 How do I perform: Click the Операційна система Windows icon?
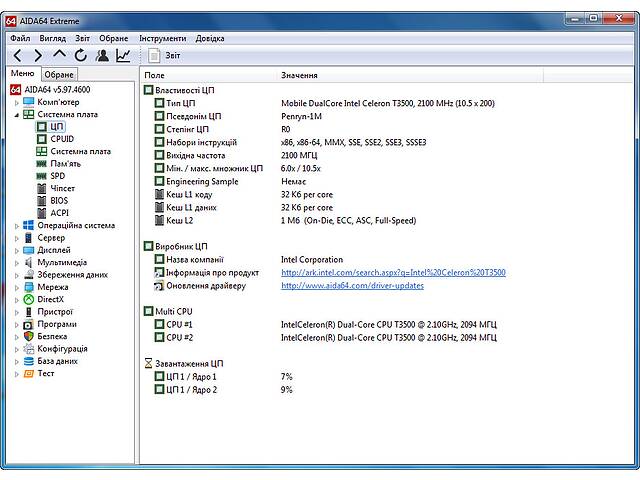(x=29, y=225)
